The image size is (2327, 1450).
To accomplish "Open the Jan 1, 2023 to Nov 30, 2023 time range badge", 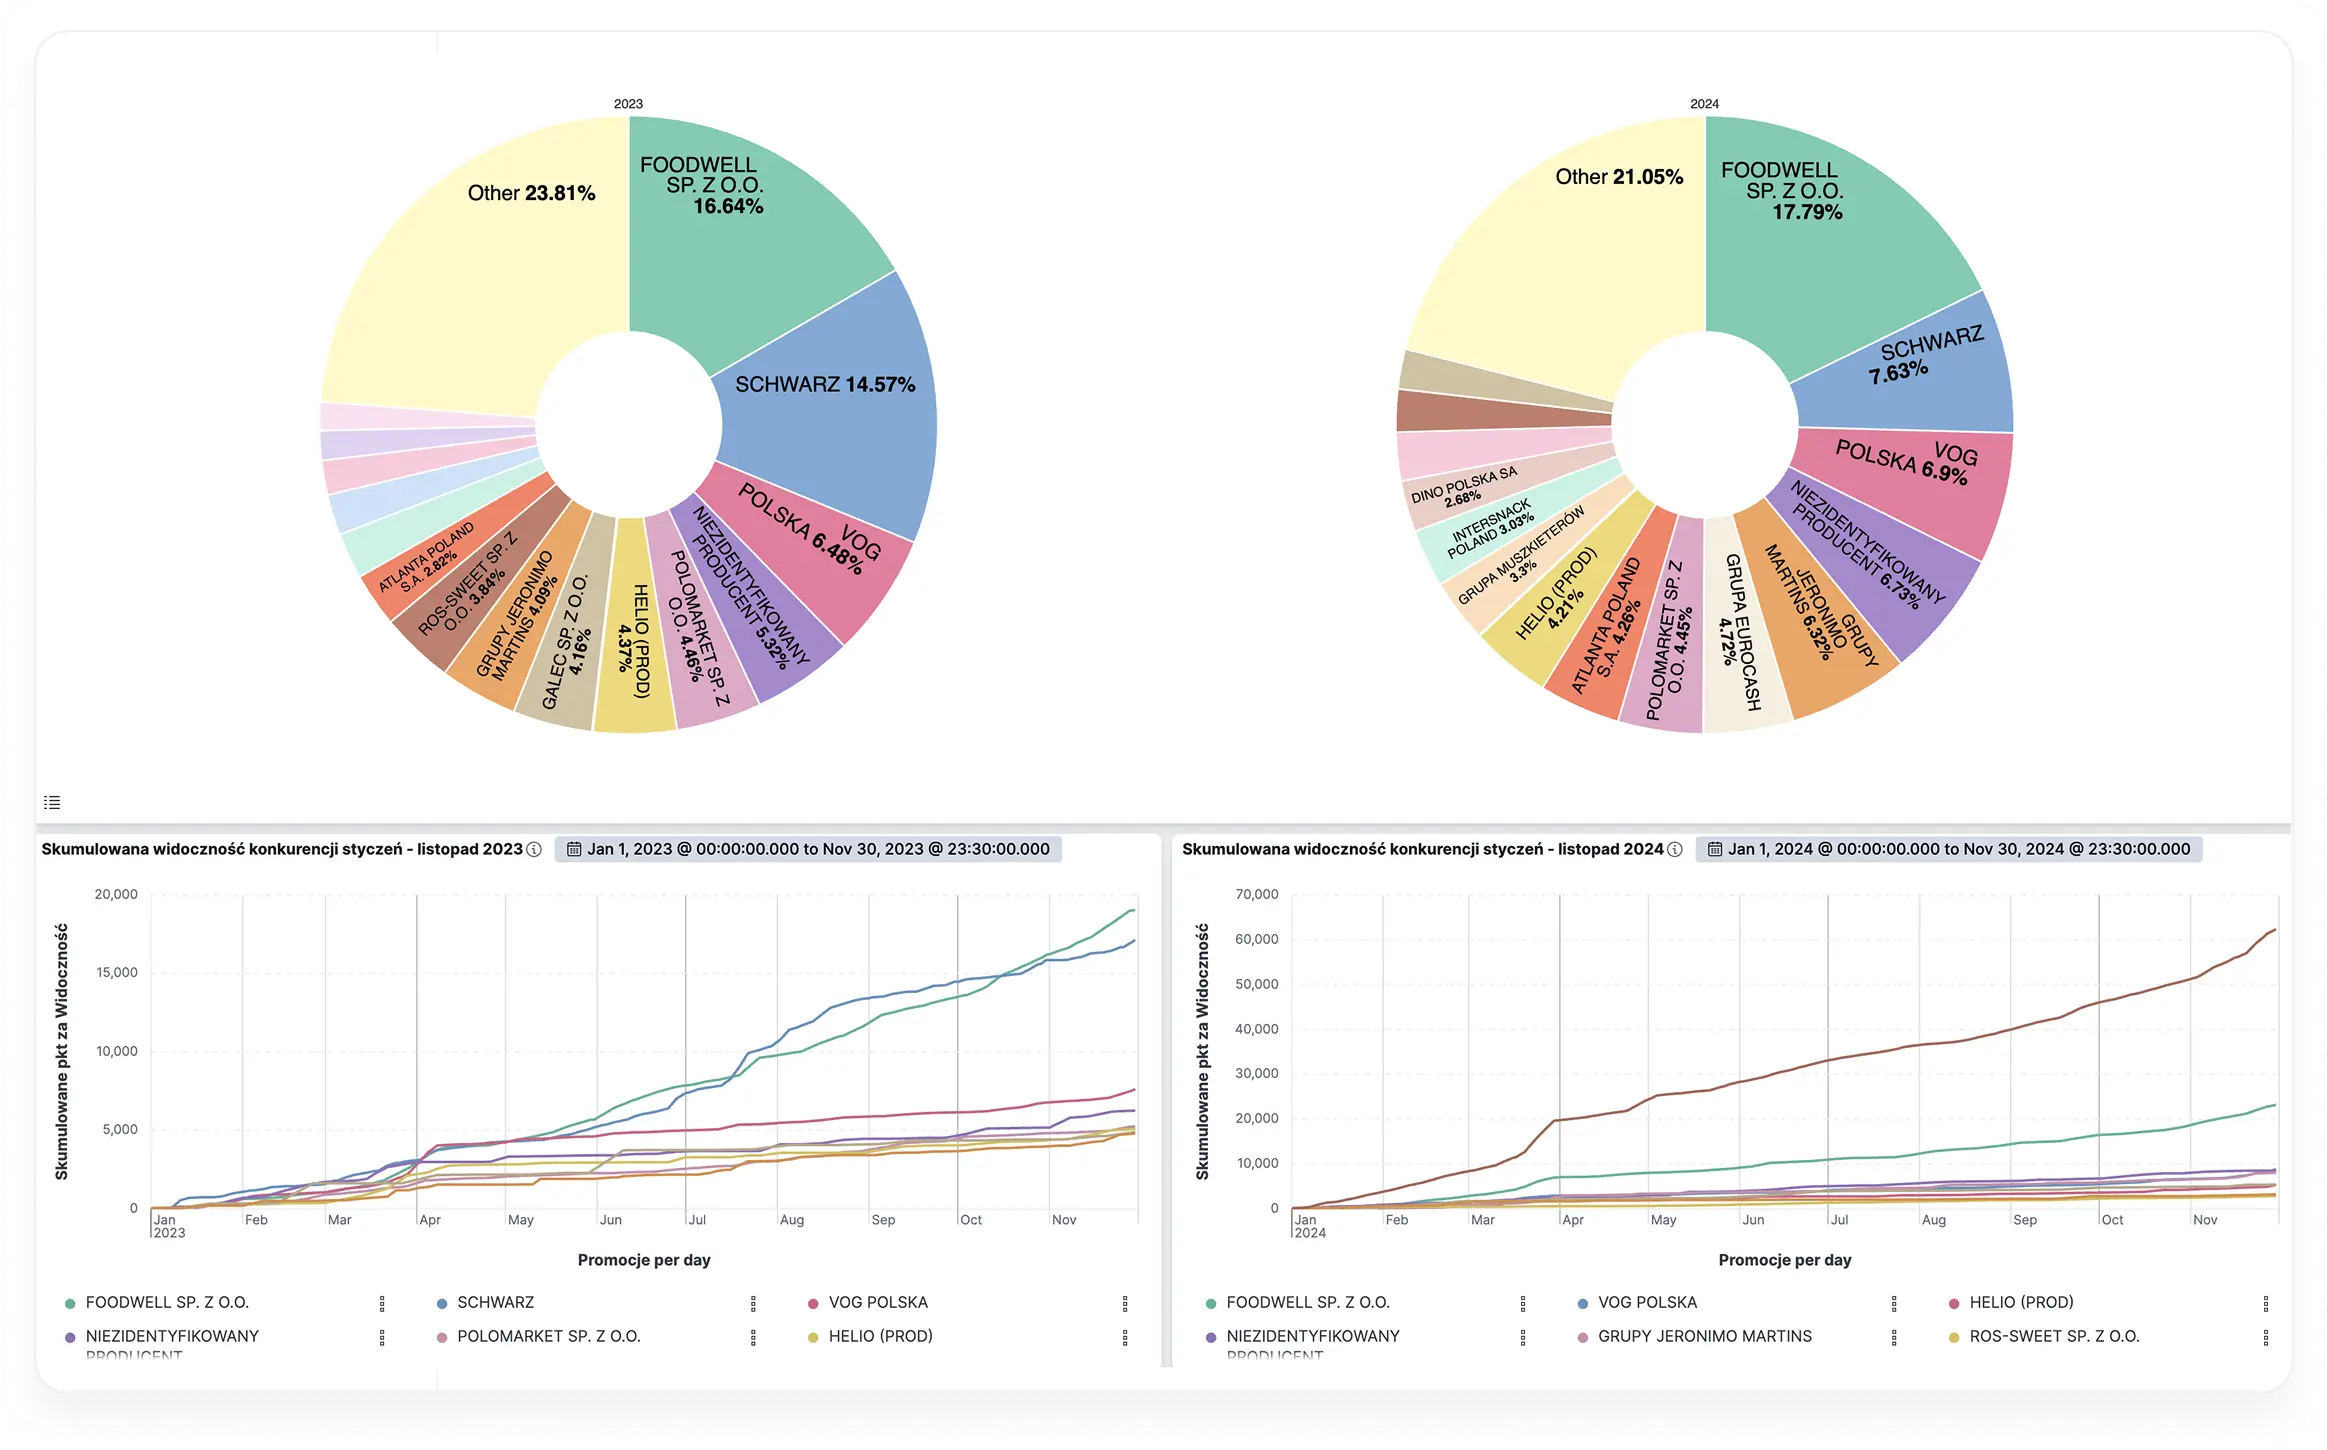I will pos(808,849).
